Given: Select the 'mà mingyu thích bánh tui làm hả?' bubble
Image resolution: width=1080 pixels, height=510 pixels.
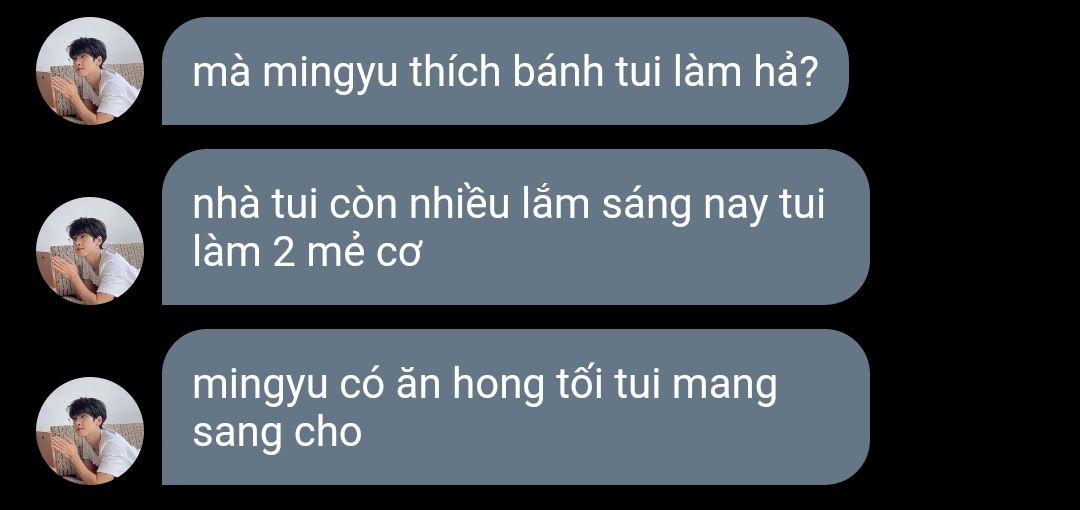Looking at the screenshot, I should [505, 71].
